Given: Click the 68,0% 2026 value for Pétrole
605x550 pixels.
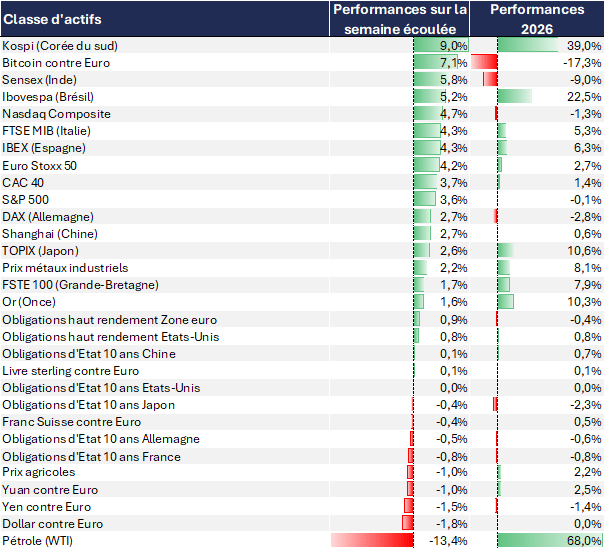Looking at the screenshot, I should click(x=584, y=540).
